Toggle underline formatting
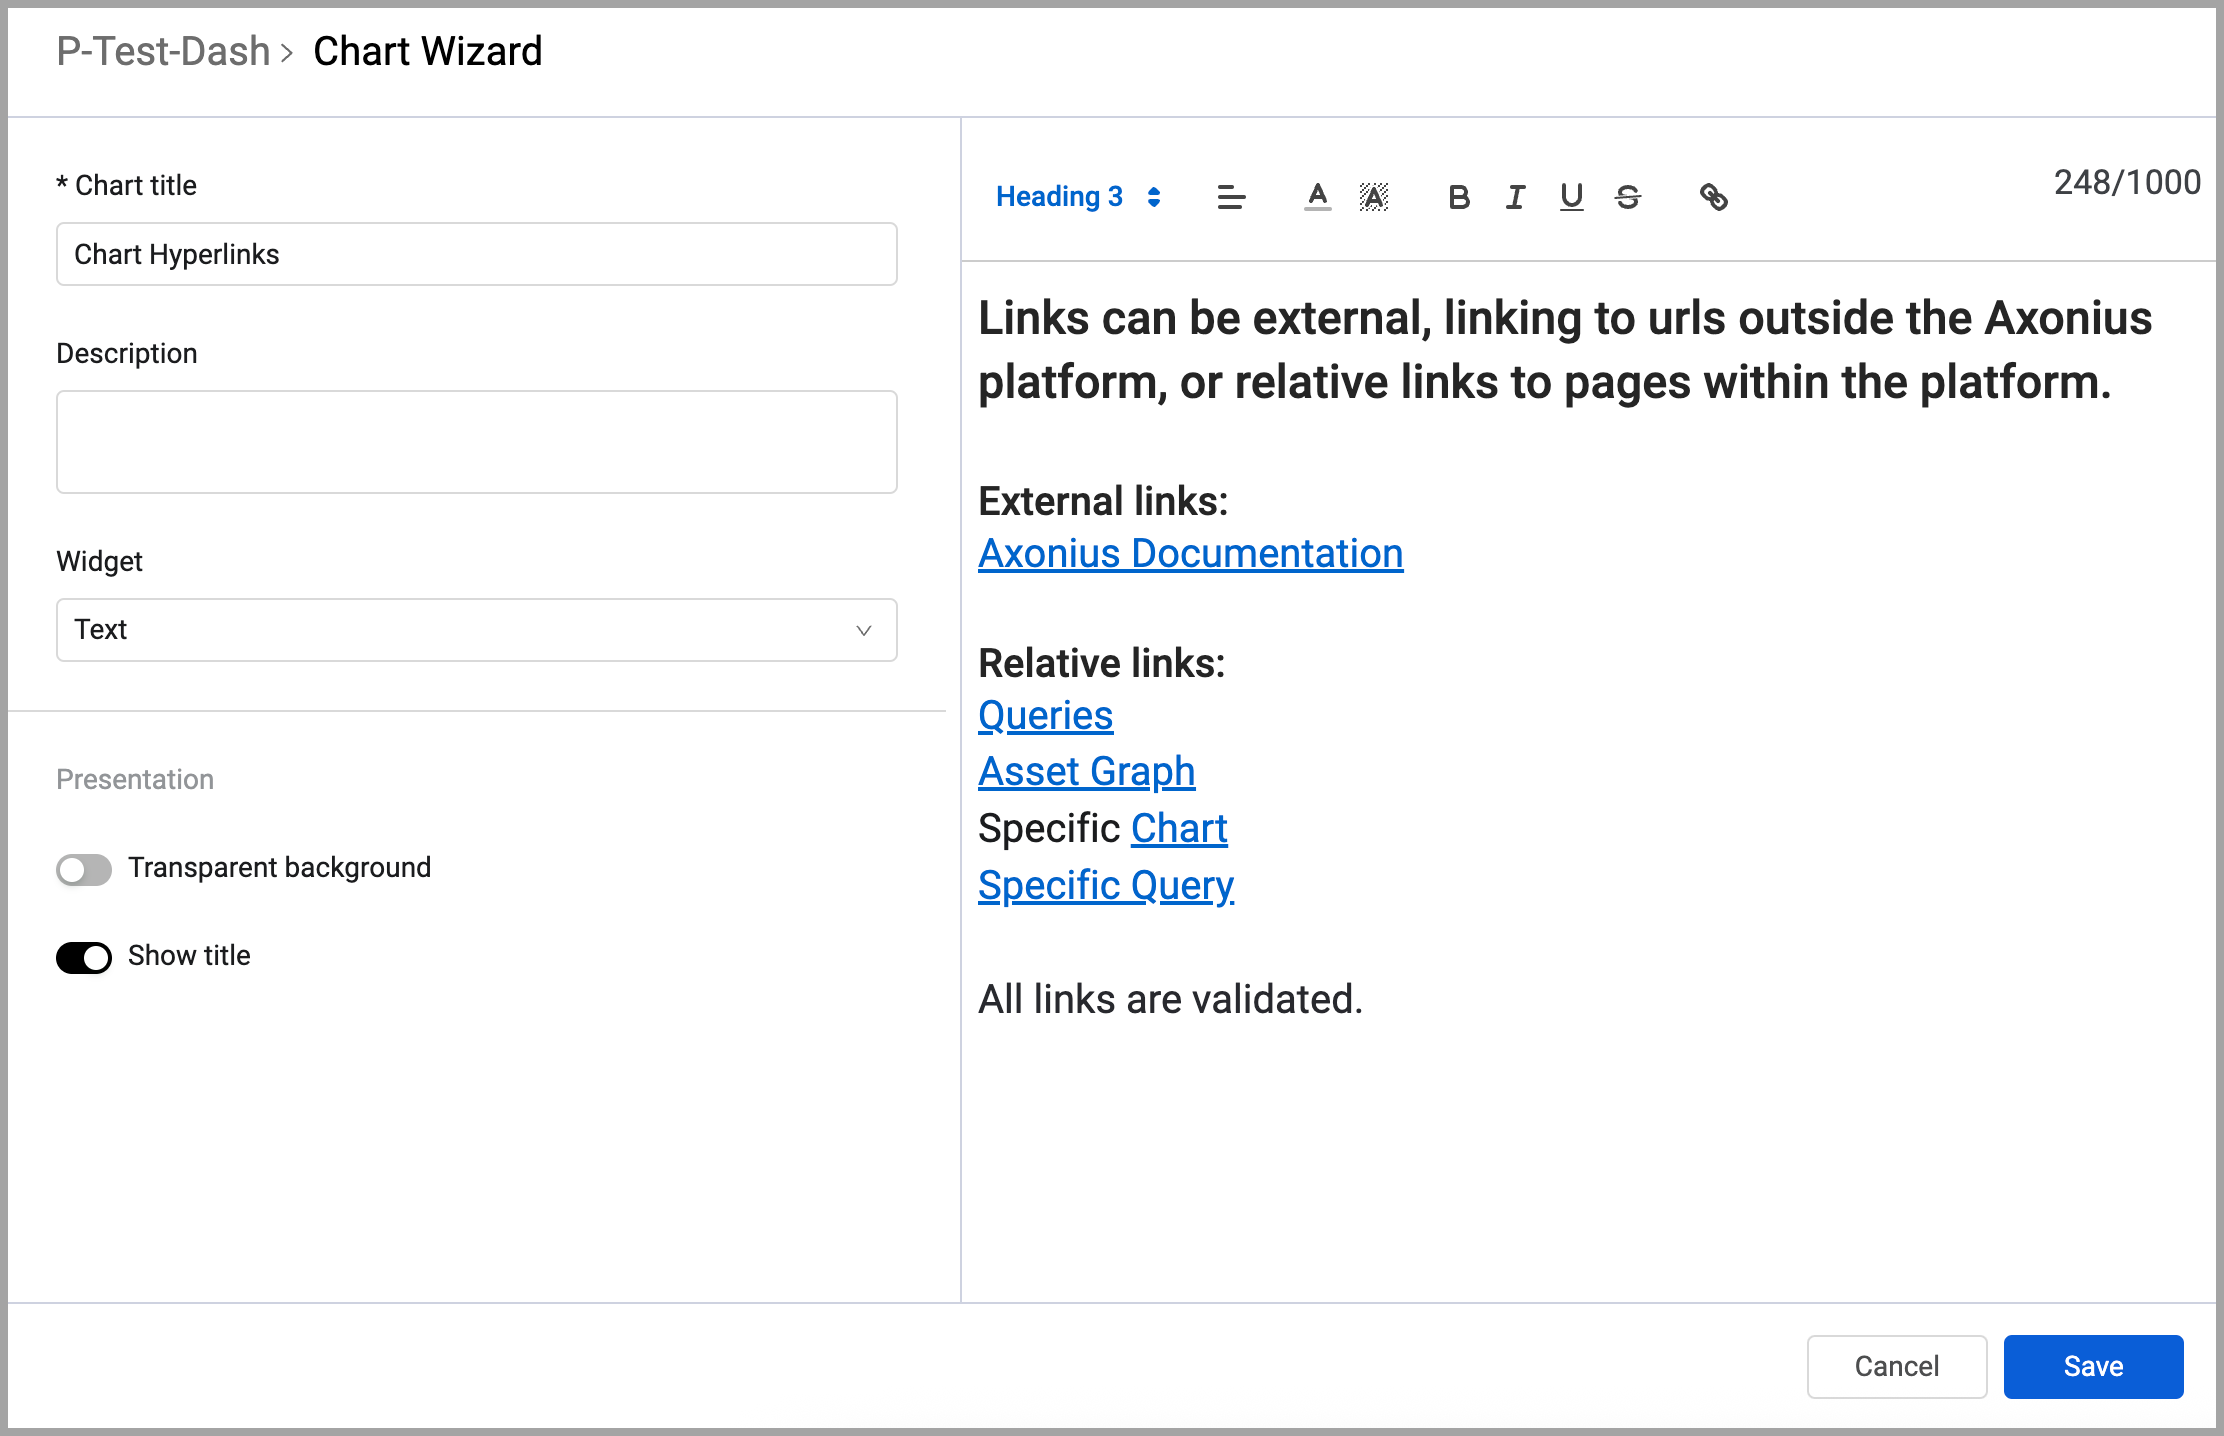 click(x=1571, y=197)
